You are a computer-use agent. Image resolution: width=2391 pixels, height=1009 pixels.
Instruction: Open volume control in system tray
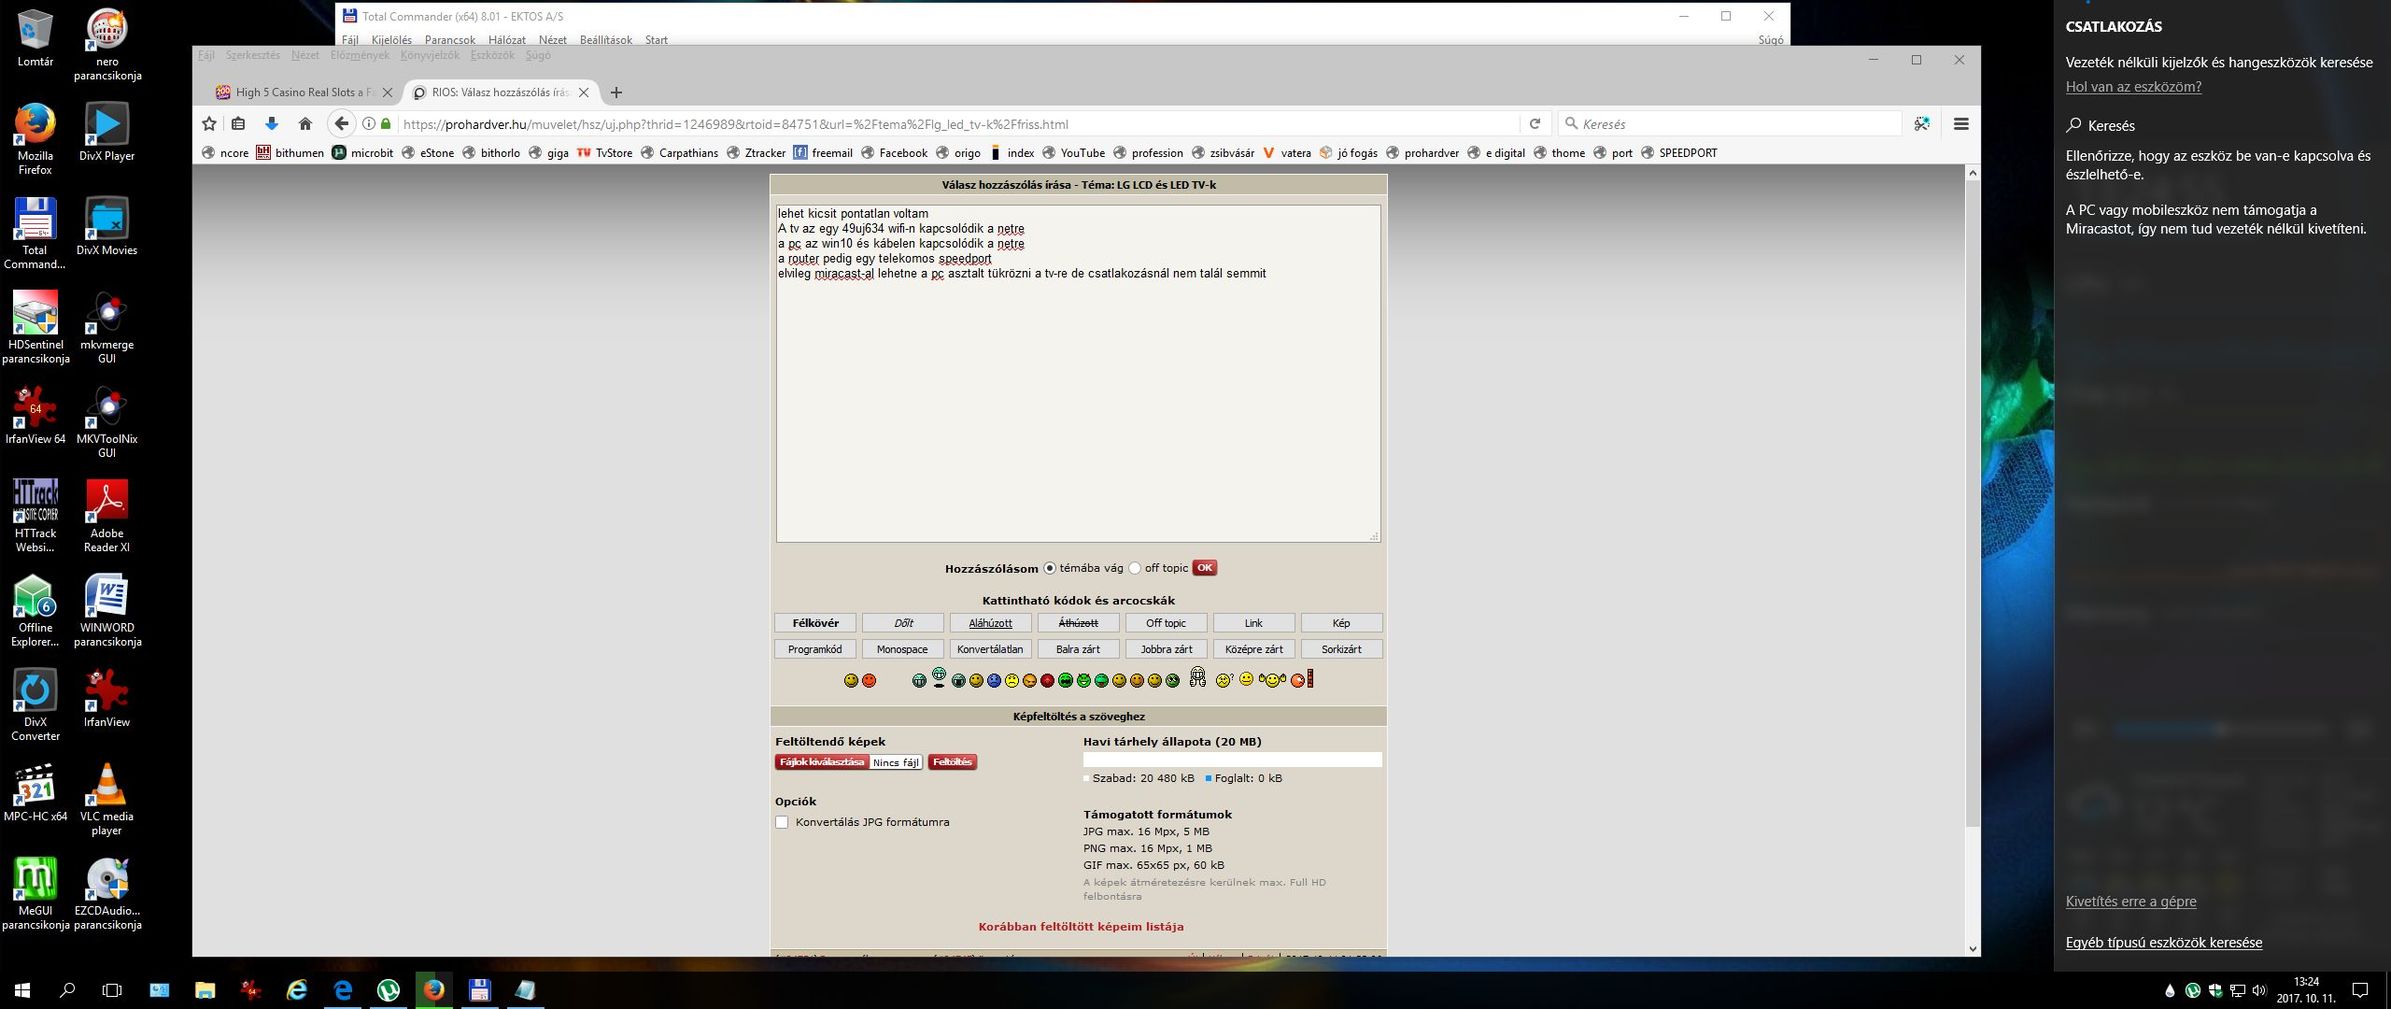[x=2258, y=991]
